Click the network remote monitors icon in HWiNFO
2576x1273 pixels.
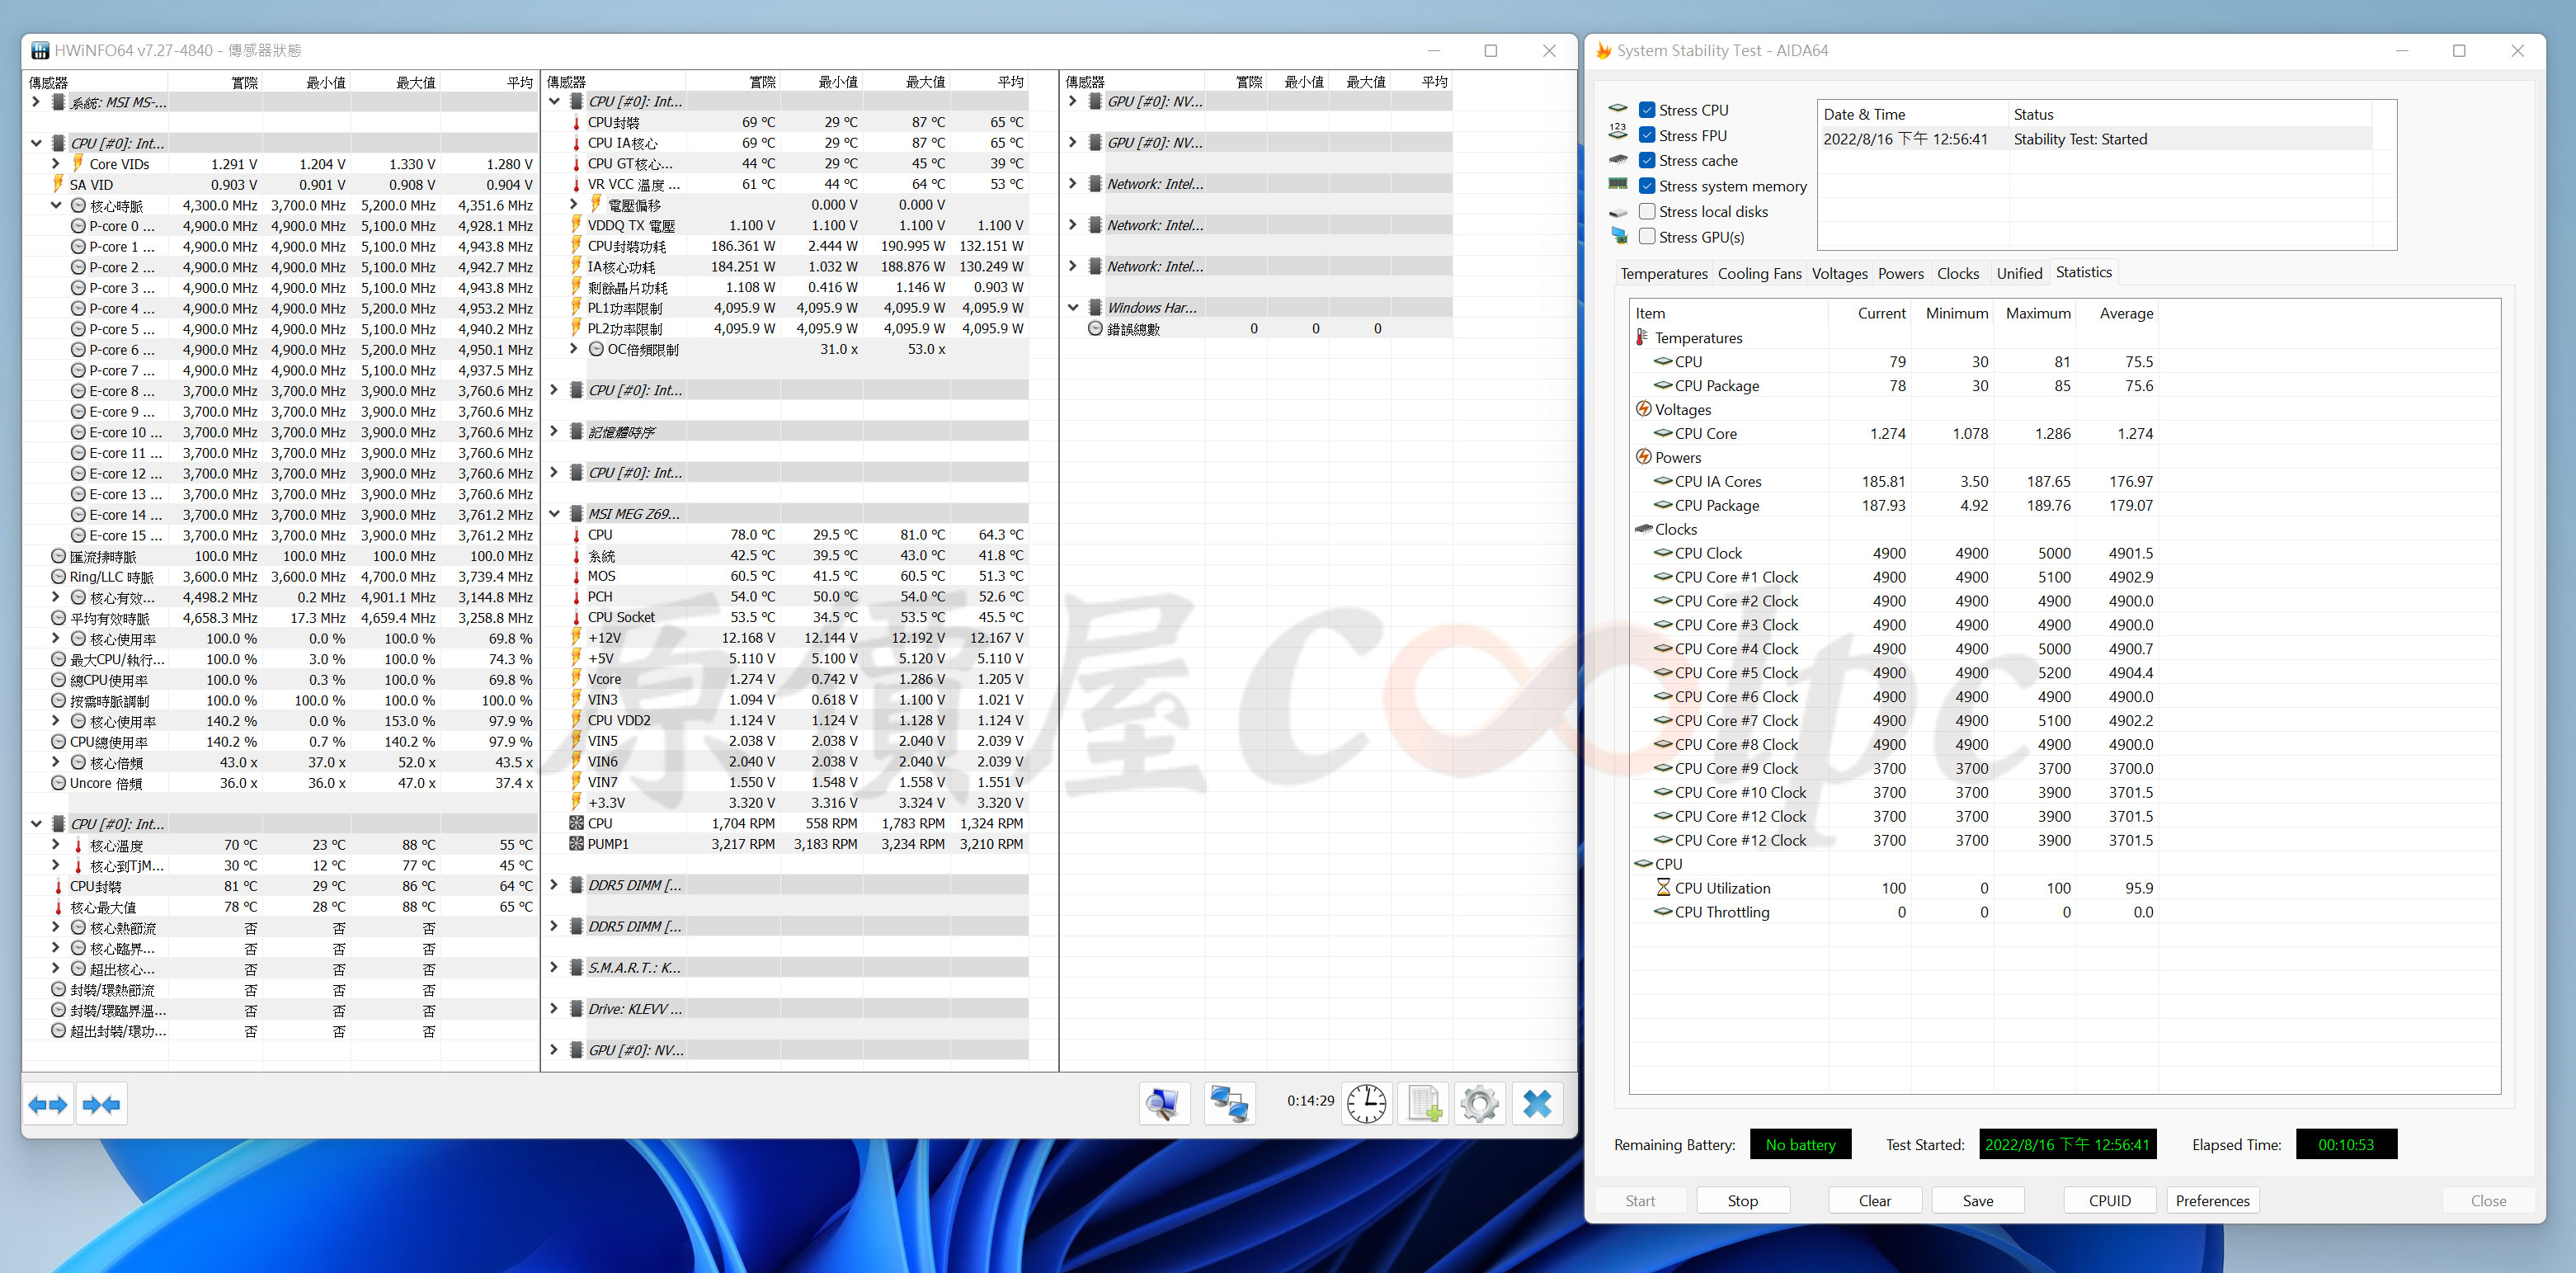click(1229, 1104)
